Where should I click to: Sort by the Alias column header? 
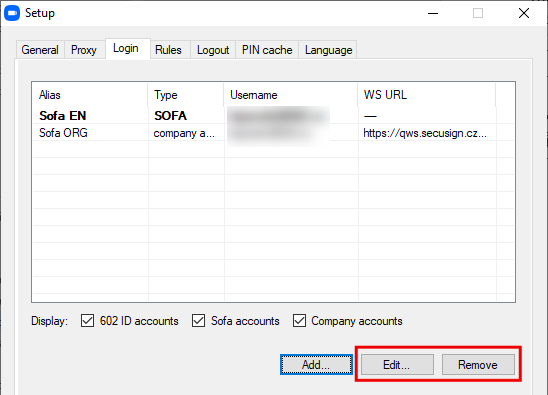(x=90, y=95)
